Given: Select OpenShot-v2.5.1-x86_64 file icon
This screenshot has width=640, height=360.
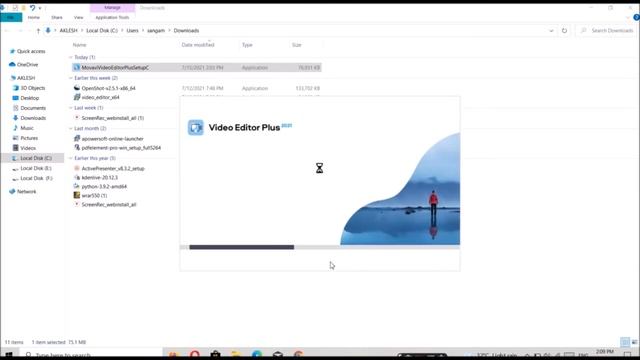Looking at the screenshot, I should click(77, 88).
